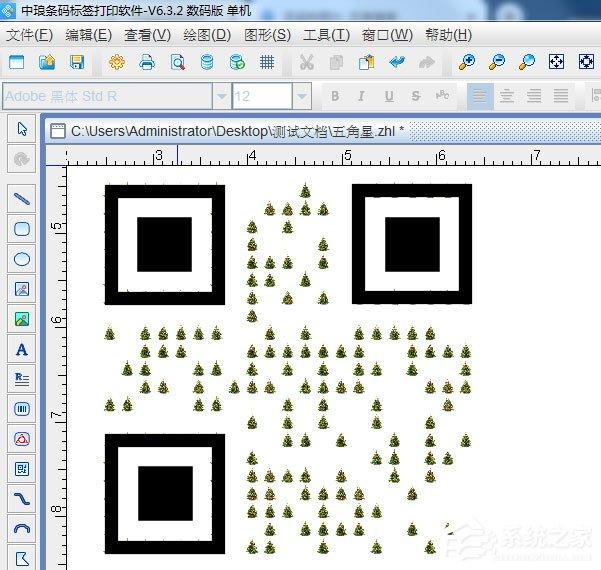This screenshot has width=601, height=570.
Task: Click the grey redo arrow
Action: (427, 62)
